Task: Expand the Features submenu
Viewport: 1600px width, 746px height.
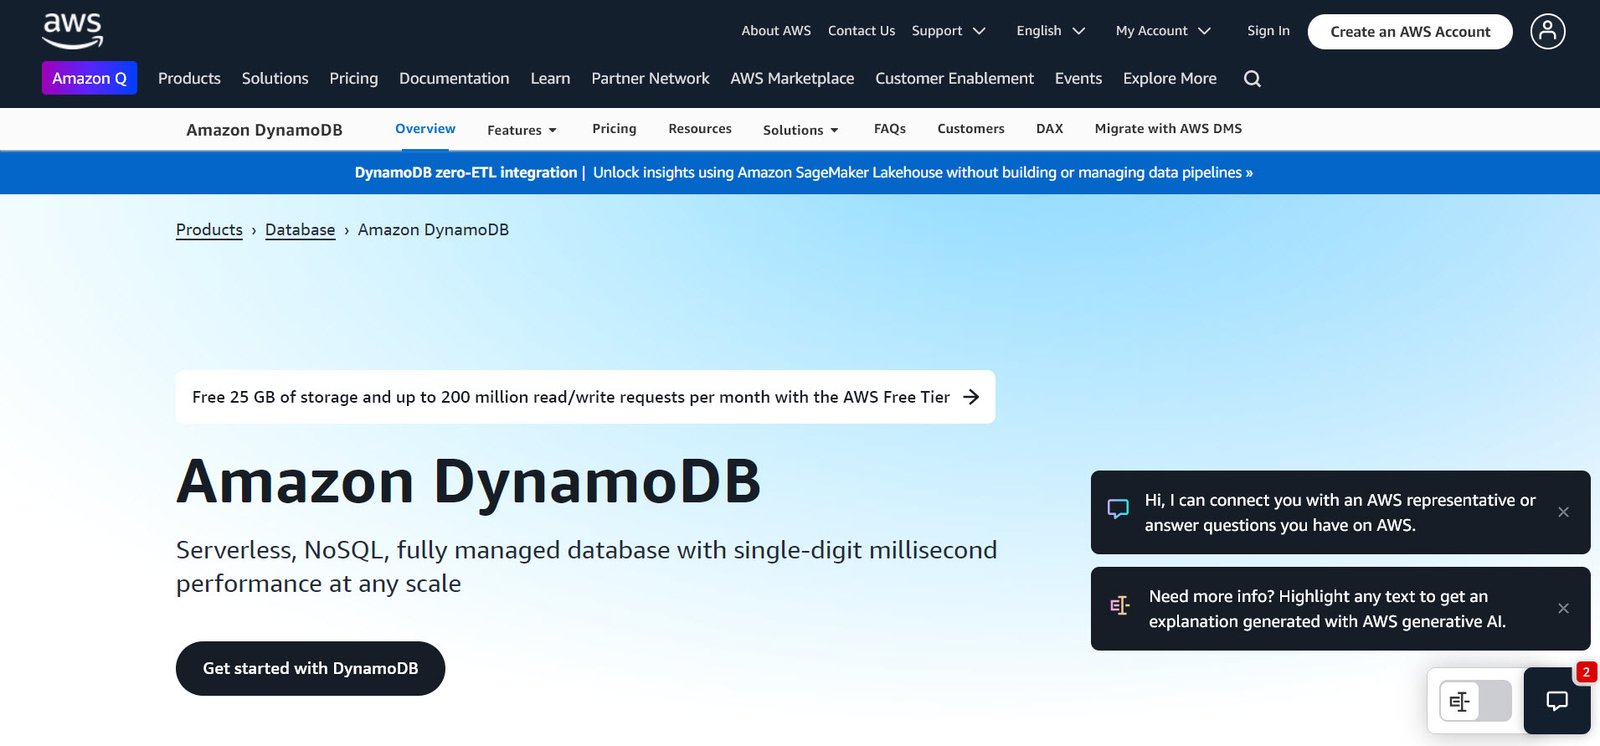Action: pyautogui.click(x=522, y=130)
